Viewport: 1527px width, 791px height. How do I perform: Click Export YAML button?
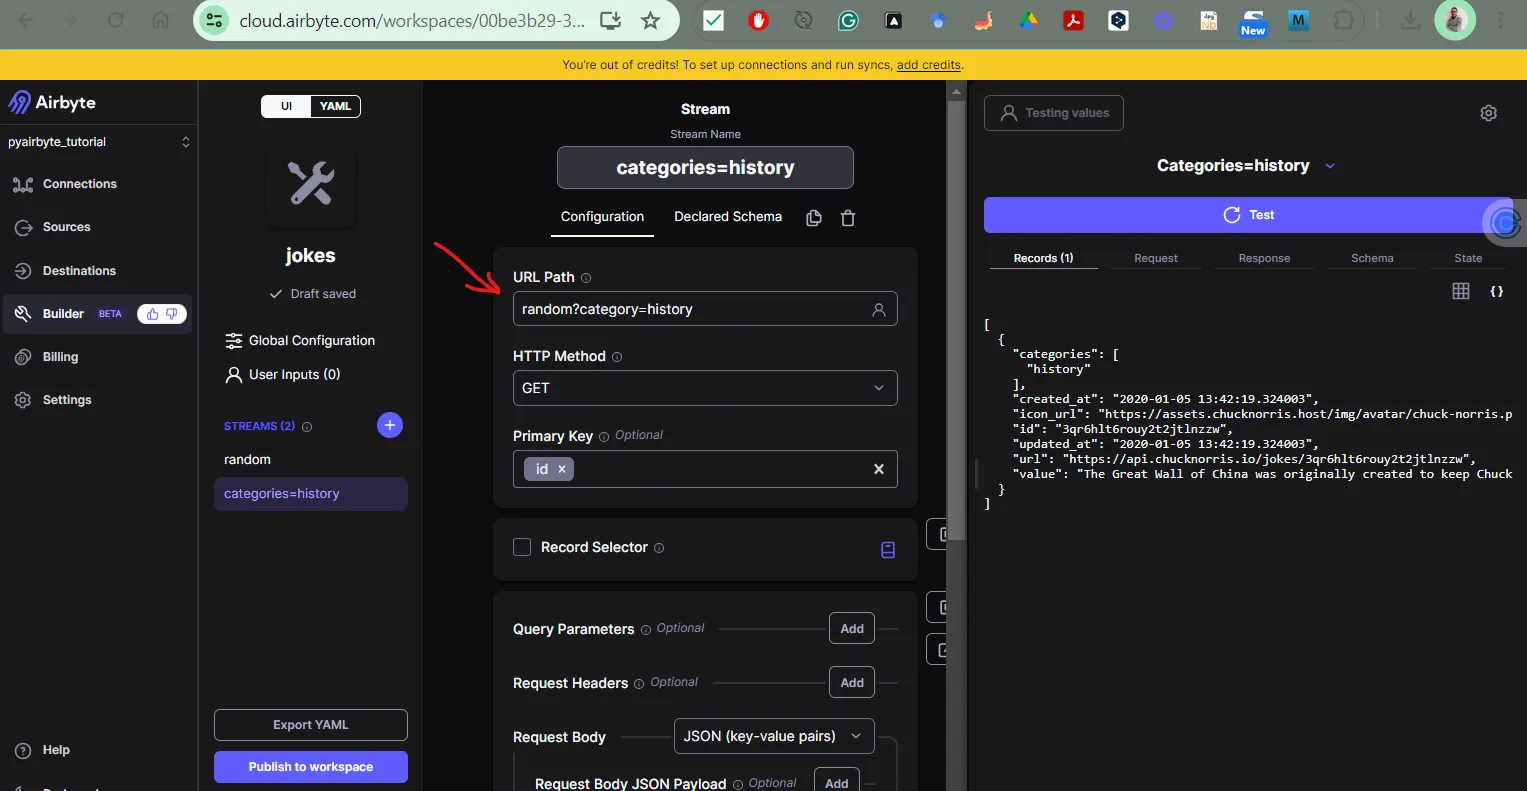point(311,725)
